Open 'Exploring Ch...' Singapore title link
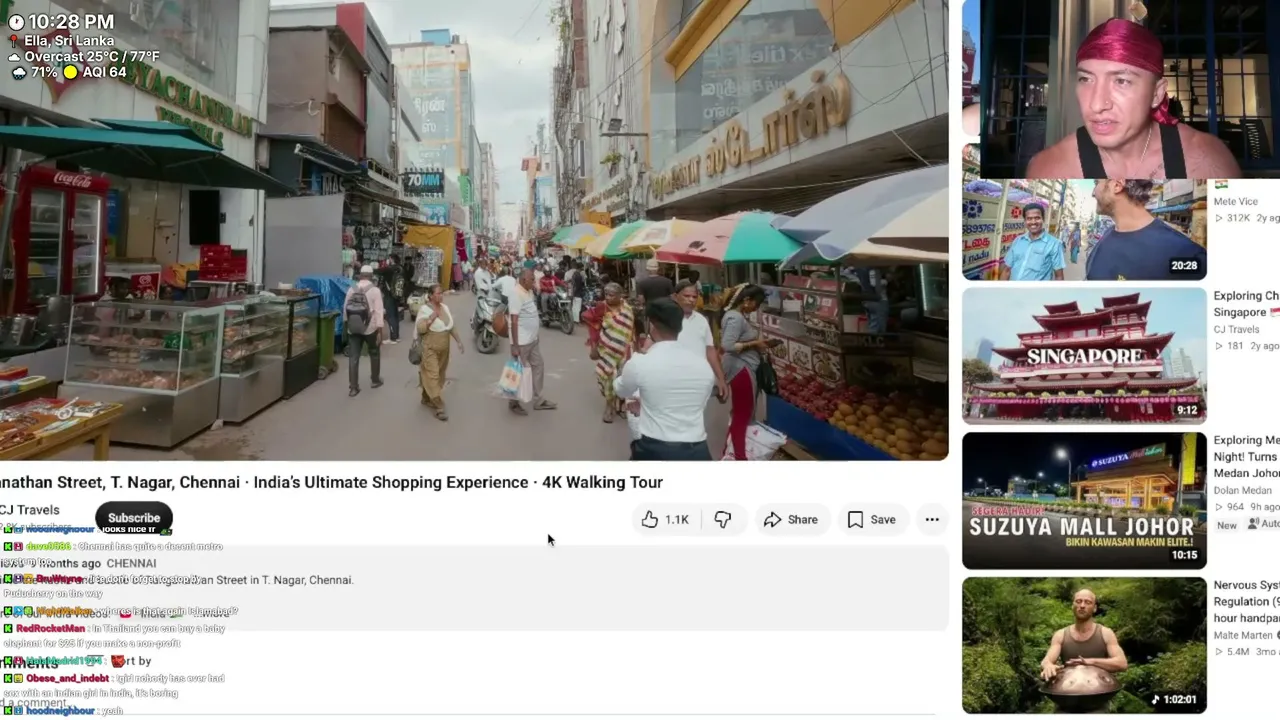 click(1246, 304)
